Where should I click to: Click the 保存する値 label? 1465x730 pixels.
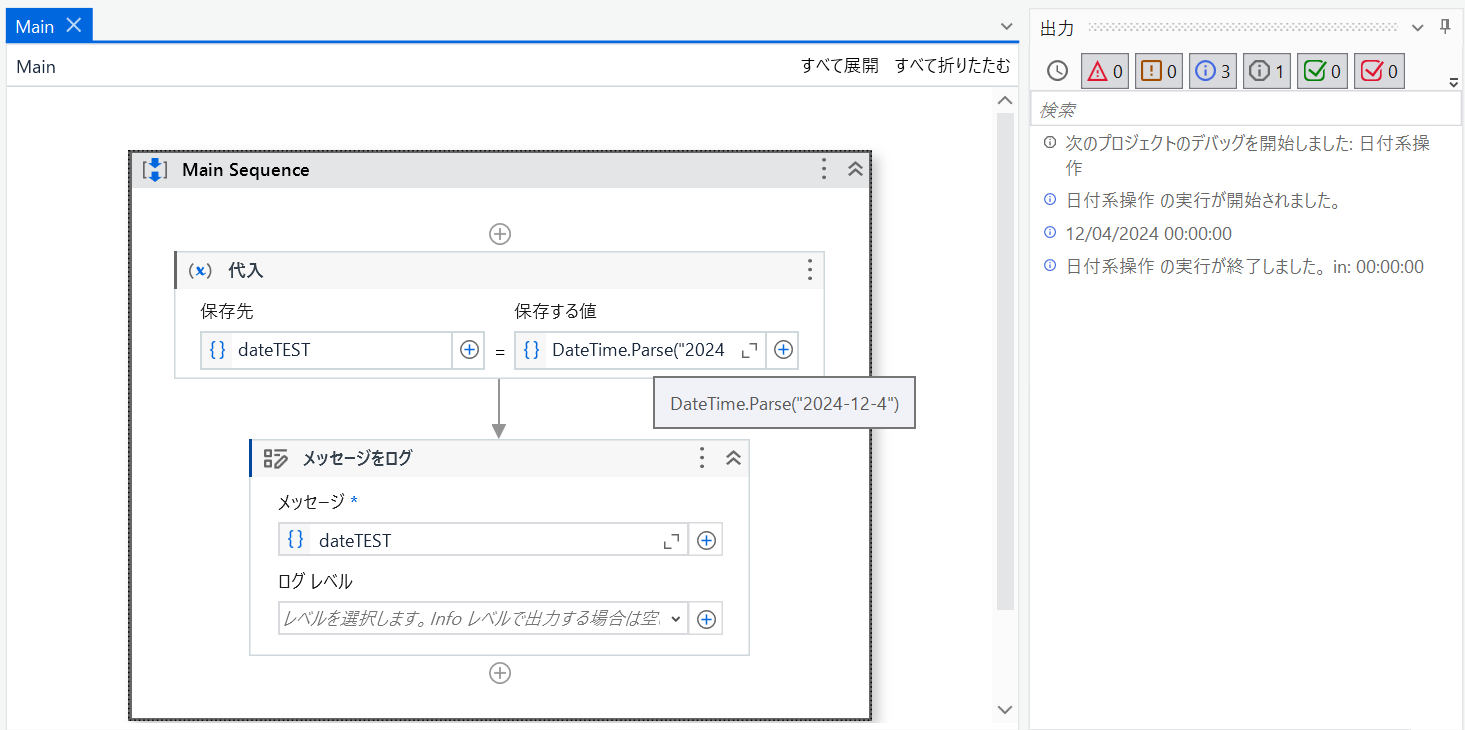(x=556, y=311)
